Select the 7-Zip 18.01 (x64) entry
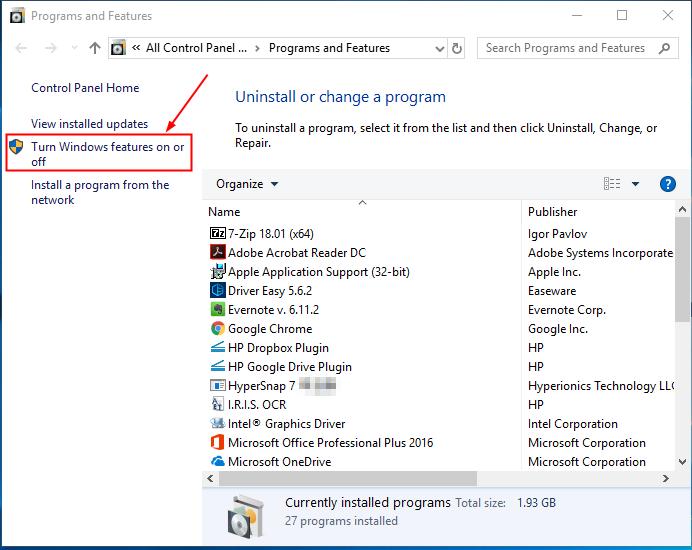This screenshot has width=692, height=550. [271, 234]
